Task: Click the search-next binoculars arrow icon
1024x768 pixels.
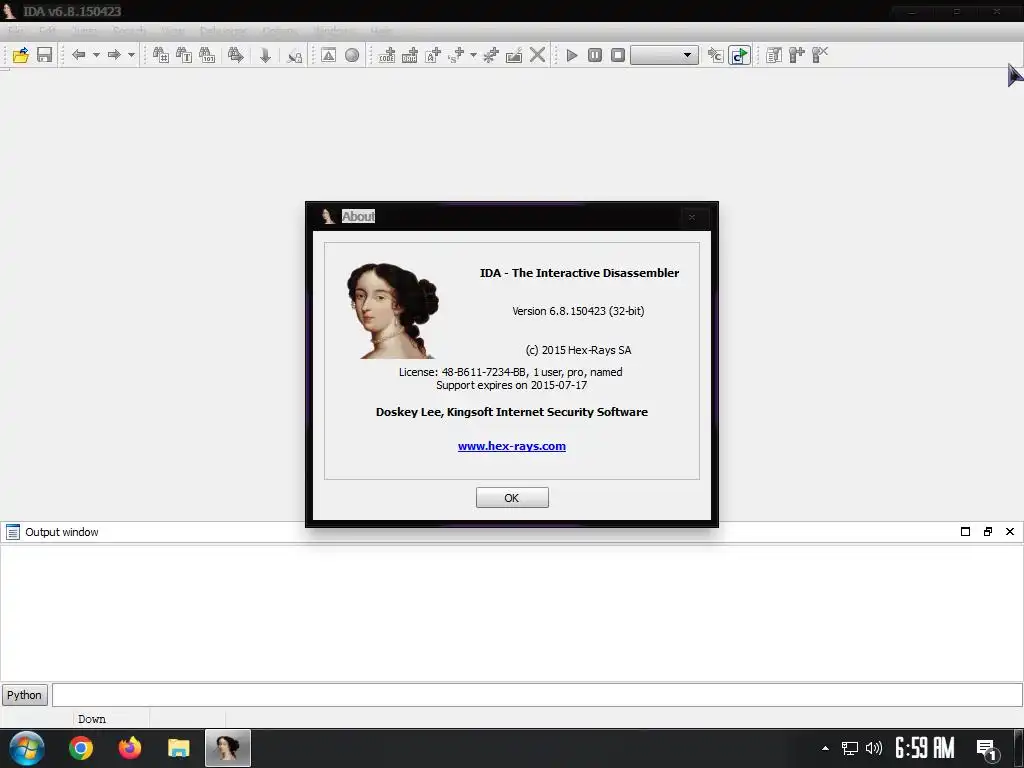Action: (236, 55)
